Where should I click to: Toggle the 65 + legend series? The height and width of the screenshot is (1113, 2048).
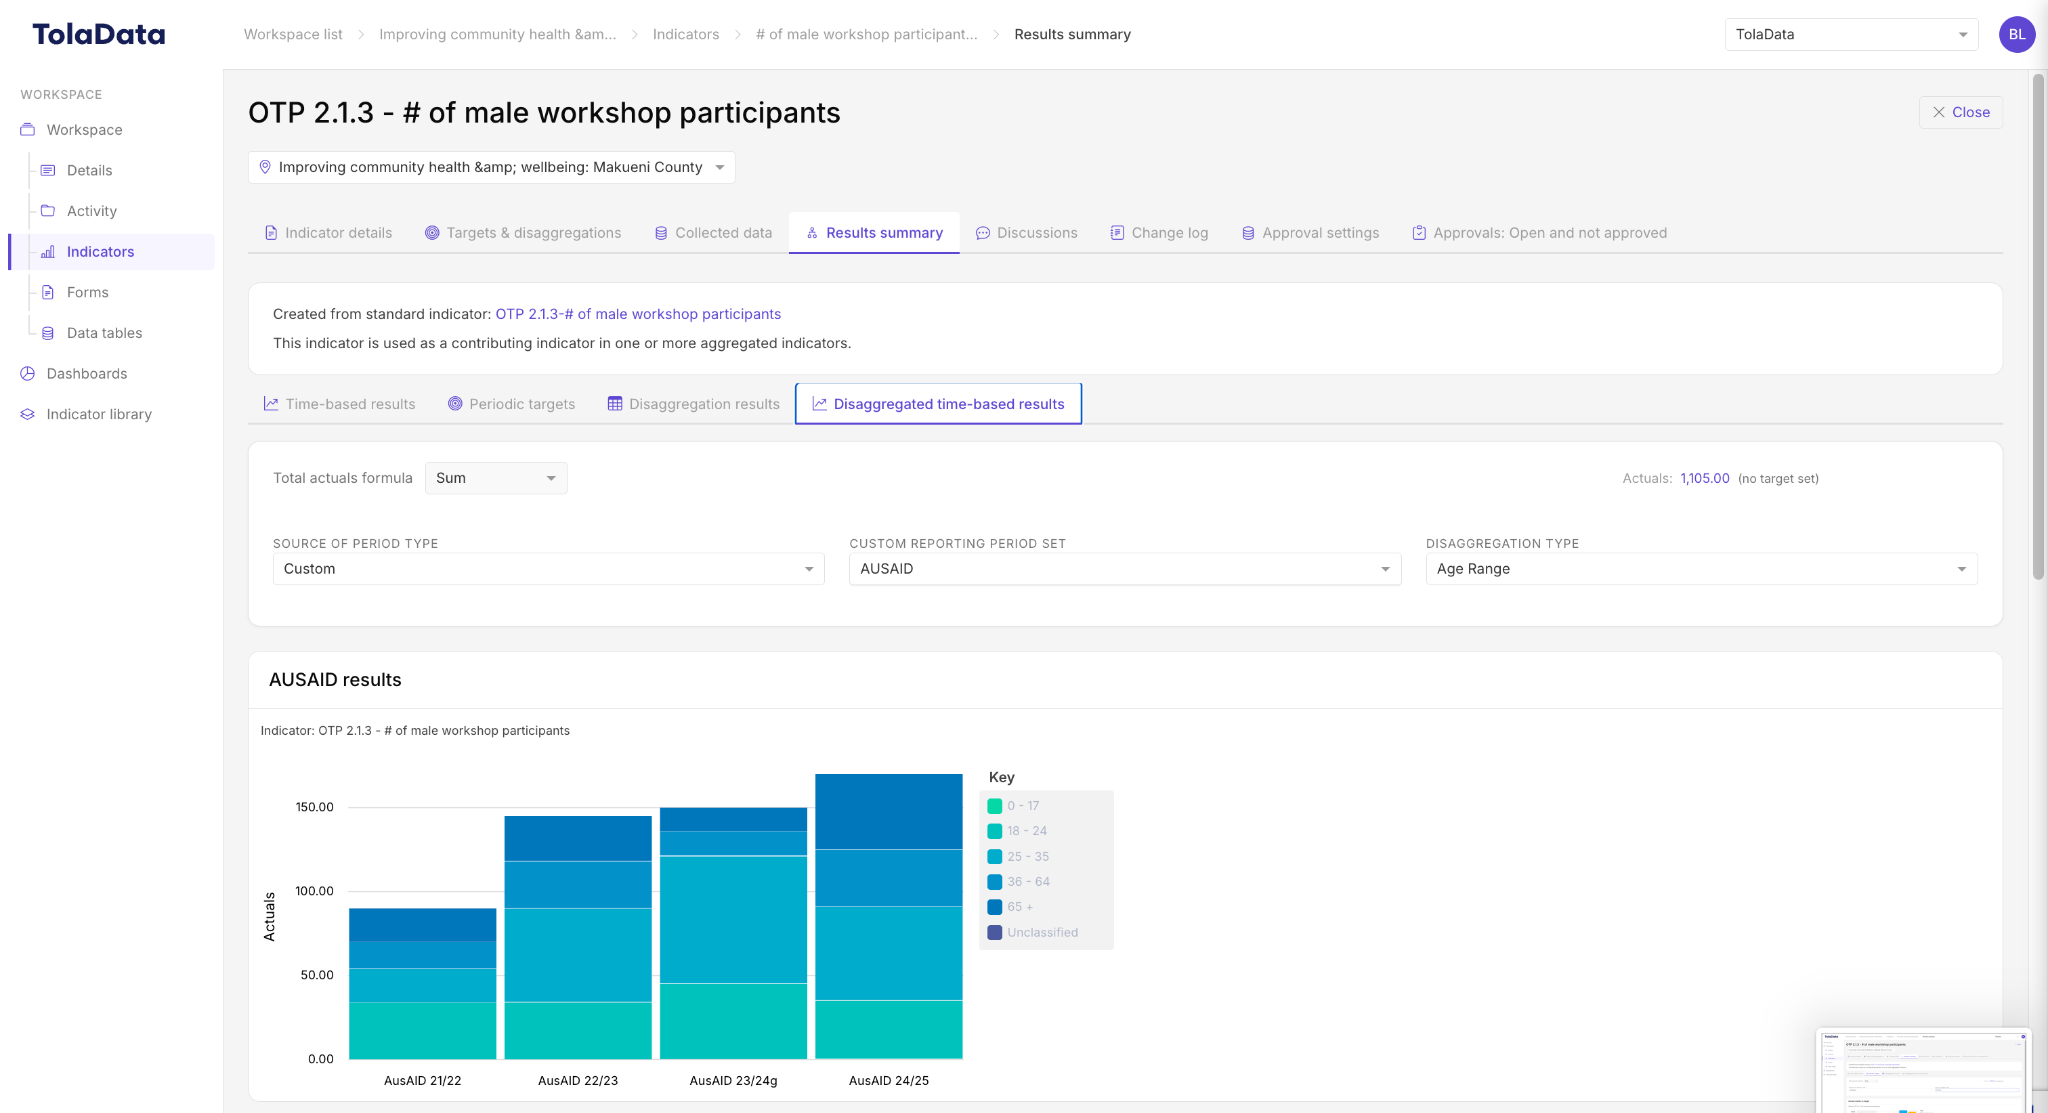[1011, 907]
